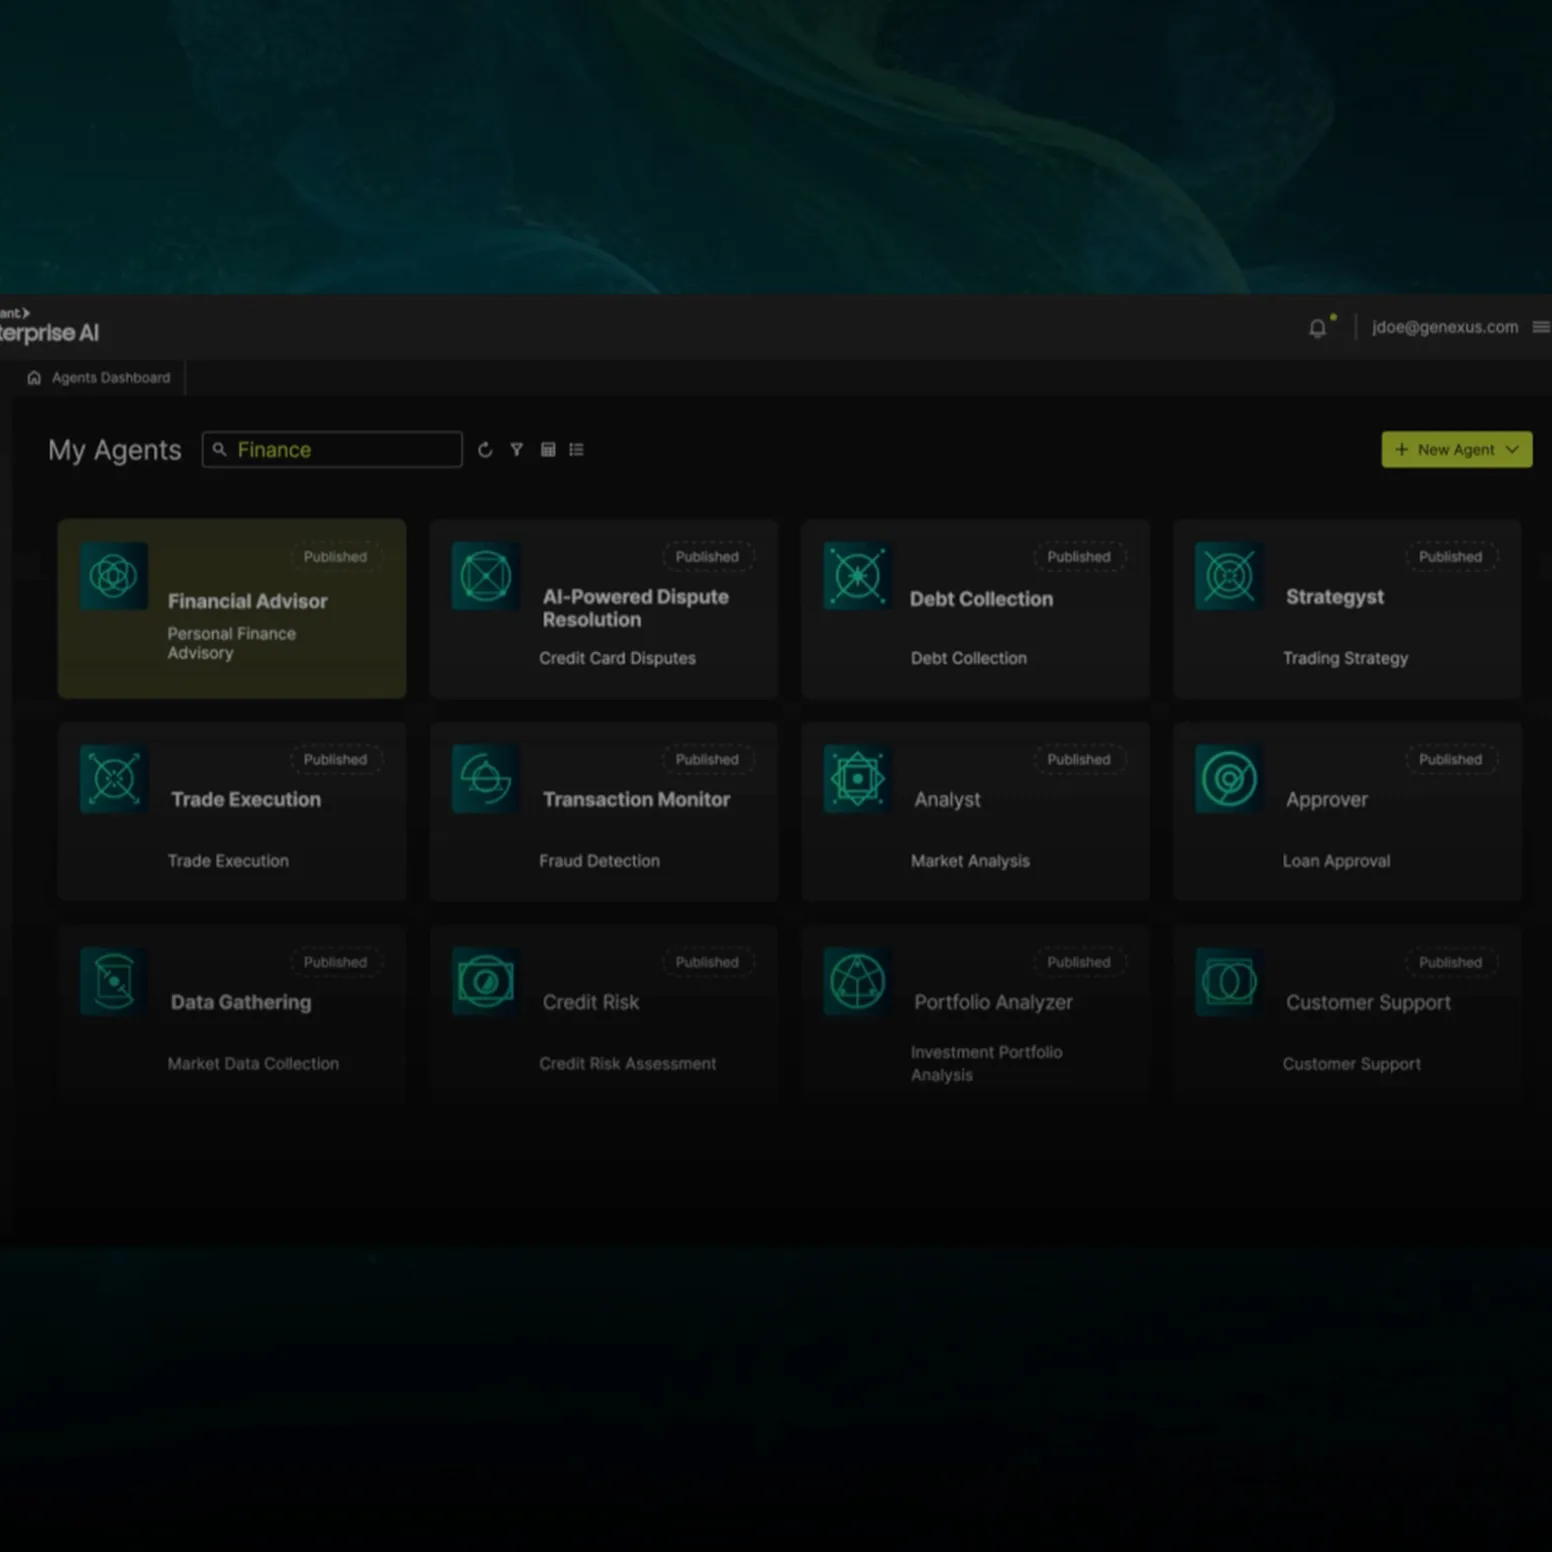Click jdoe@genexus.com account menu
Screen dimensions: 1552x1552
[x=1444, y=327]
